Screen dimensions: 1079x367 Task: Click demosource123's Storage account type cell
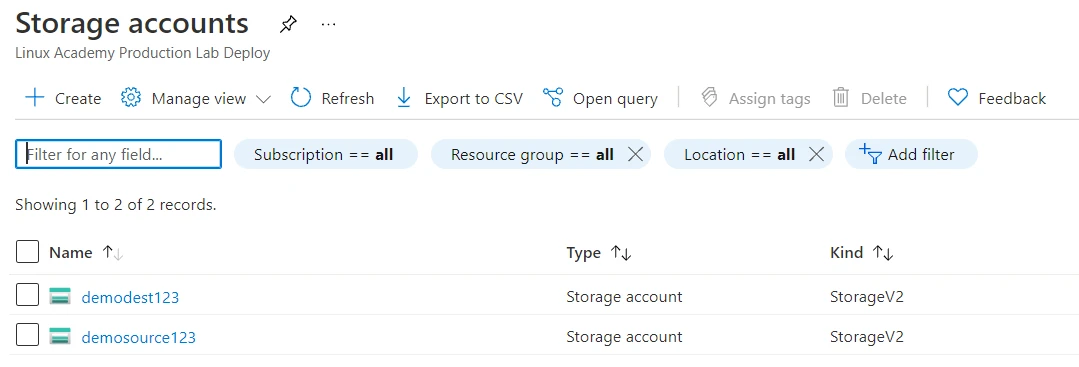[x=624, y=337]
